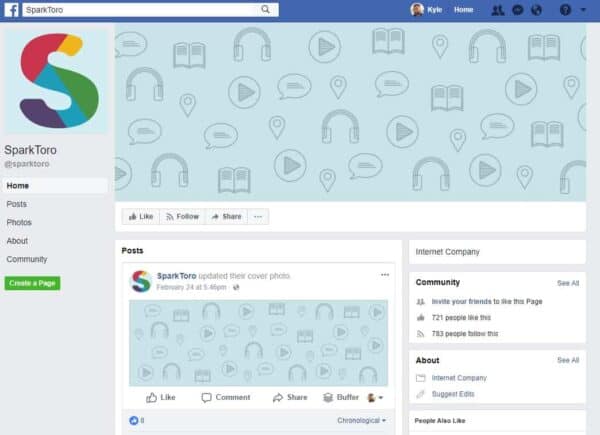
Task: Share the SparkToro page
Action: pos(227,217)
